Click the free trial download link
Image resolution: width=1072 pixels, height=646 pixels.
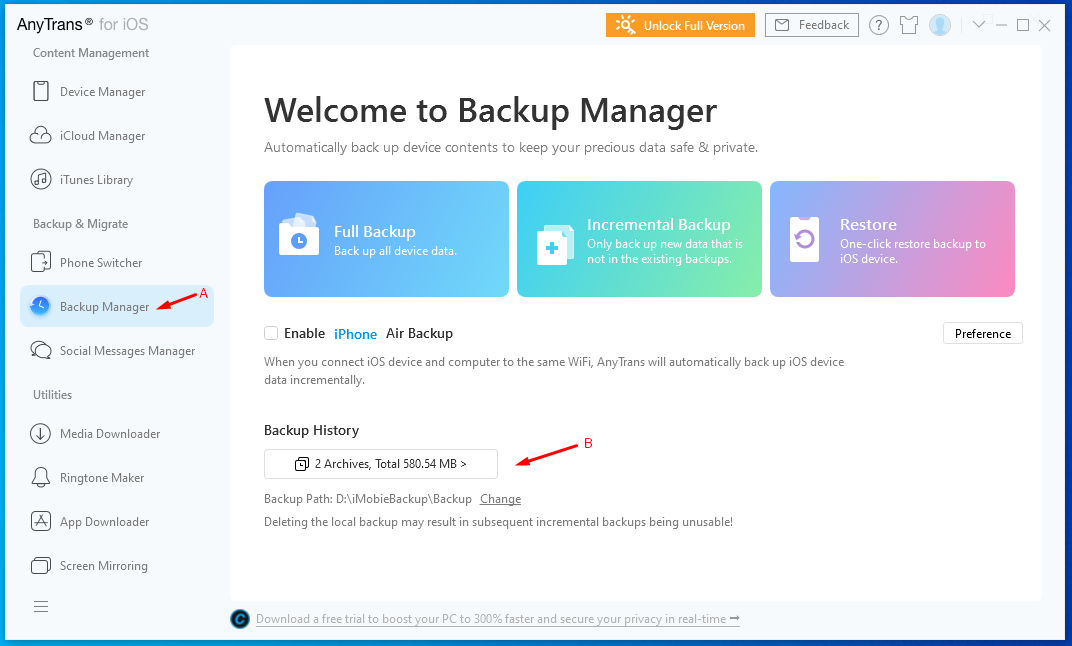pos(498,619)
